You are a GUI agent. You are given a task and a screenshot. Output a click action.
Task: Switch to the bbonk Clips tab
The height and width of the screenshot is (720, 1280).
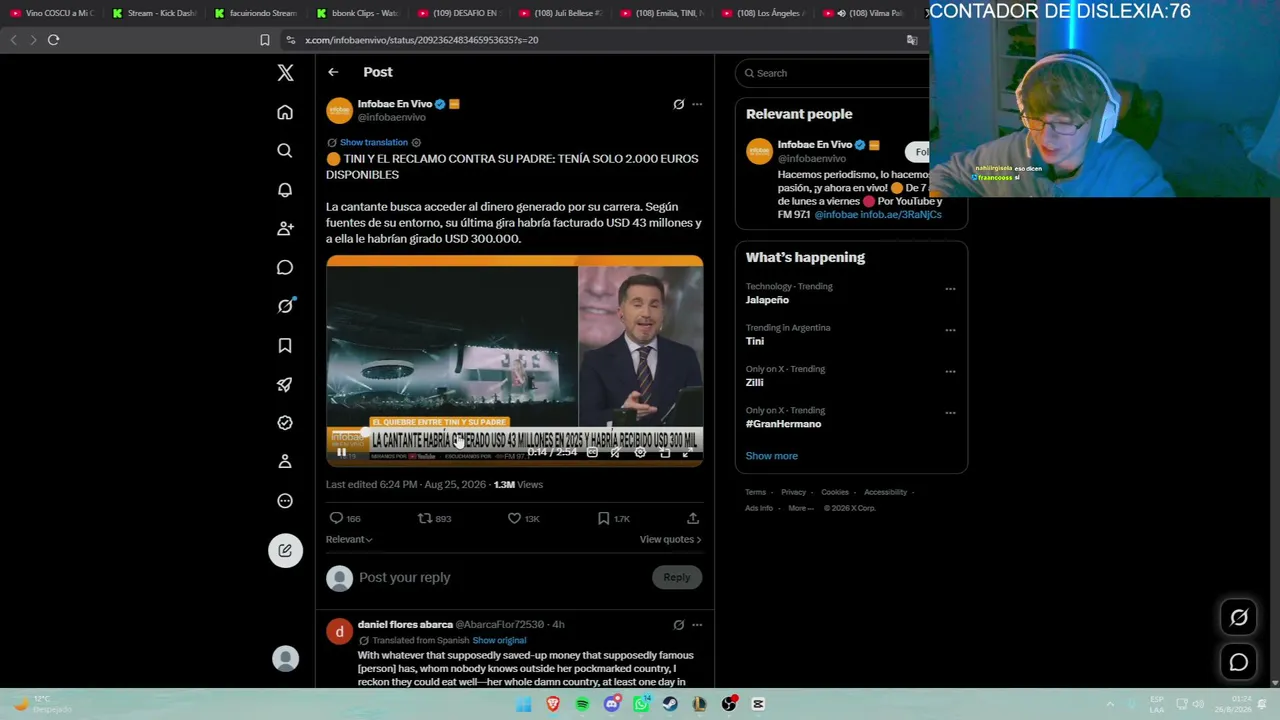[x=358, y=13]
